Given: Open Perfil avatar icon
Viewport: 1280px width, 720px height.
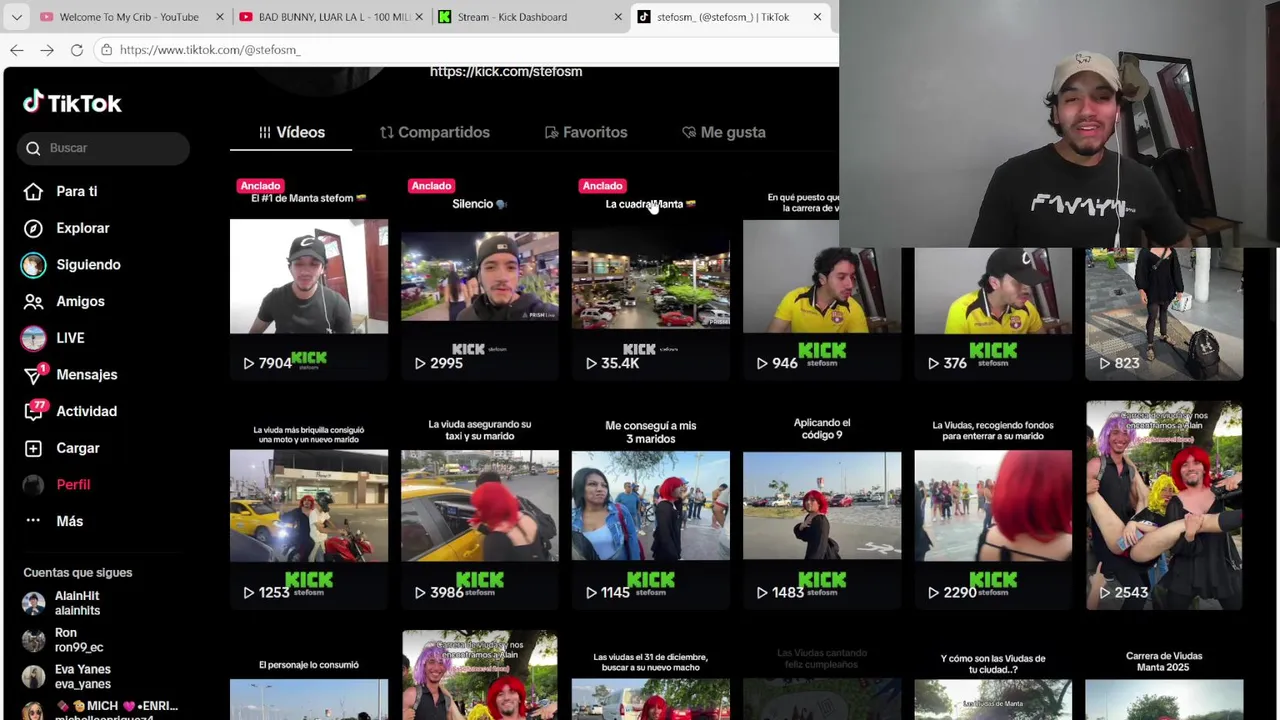Looking at the screenshot, I should [x=33, y=484].
